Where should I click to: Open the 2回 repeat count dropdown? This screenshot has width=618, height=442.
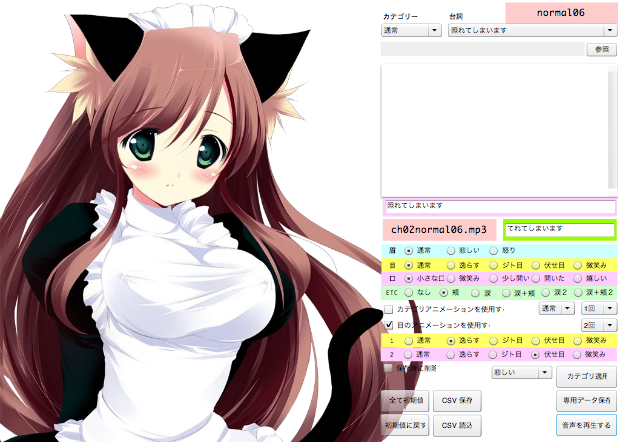click(599, 325)
